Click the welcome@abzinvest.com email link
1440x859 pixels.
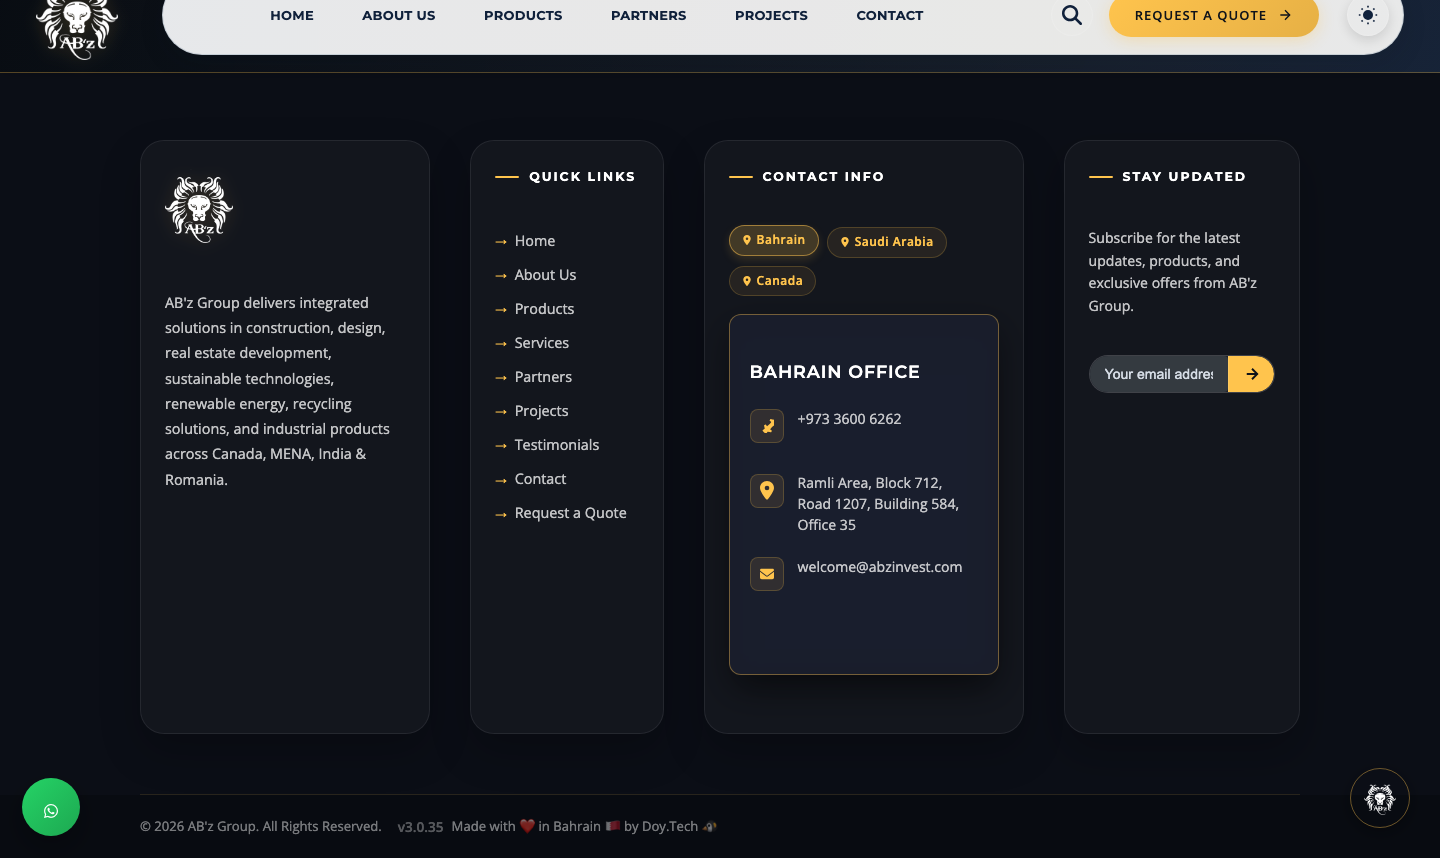(880, 567)
